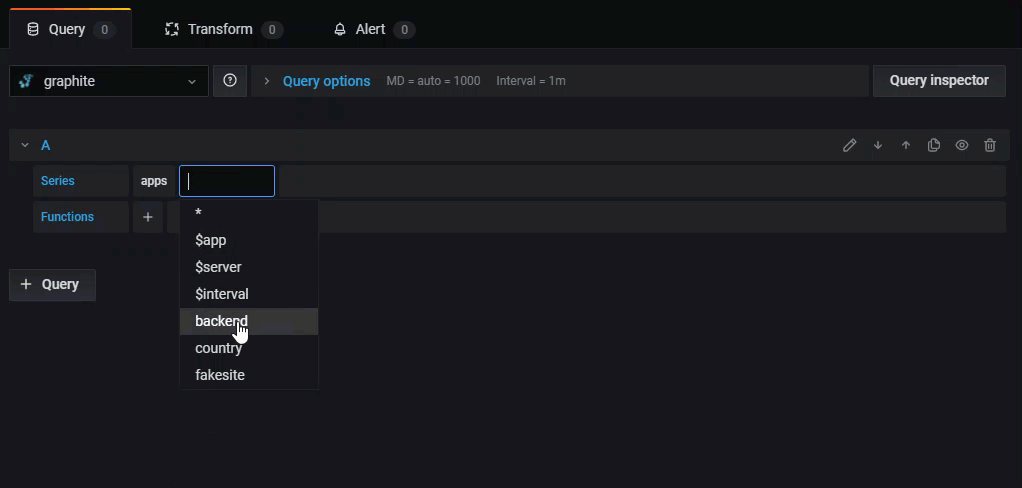The image size is (1022, 488).
Task: Add a function with plus icon
Action: 148,217
